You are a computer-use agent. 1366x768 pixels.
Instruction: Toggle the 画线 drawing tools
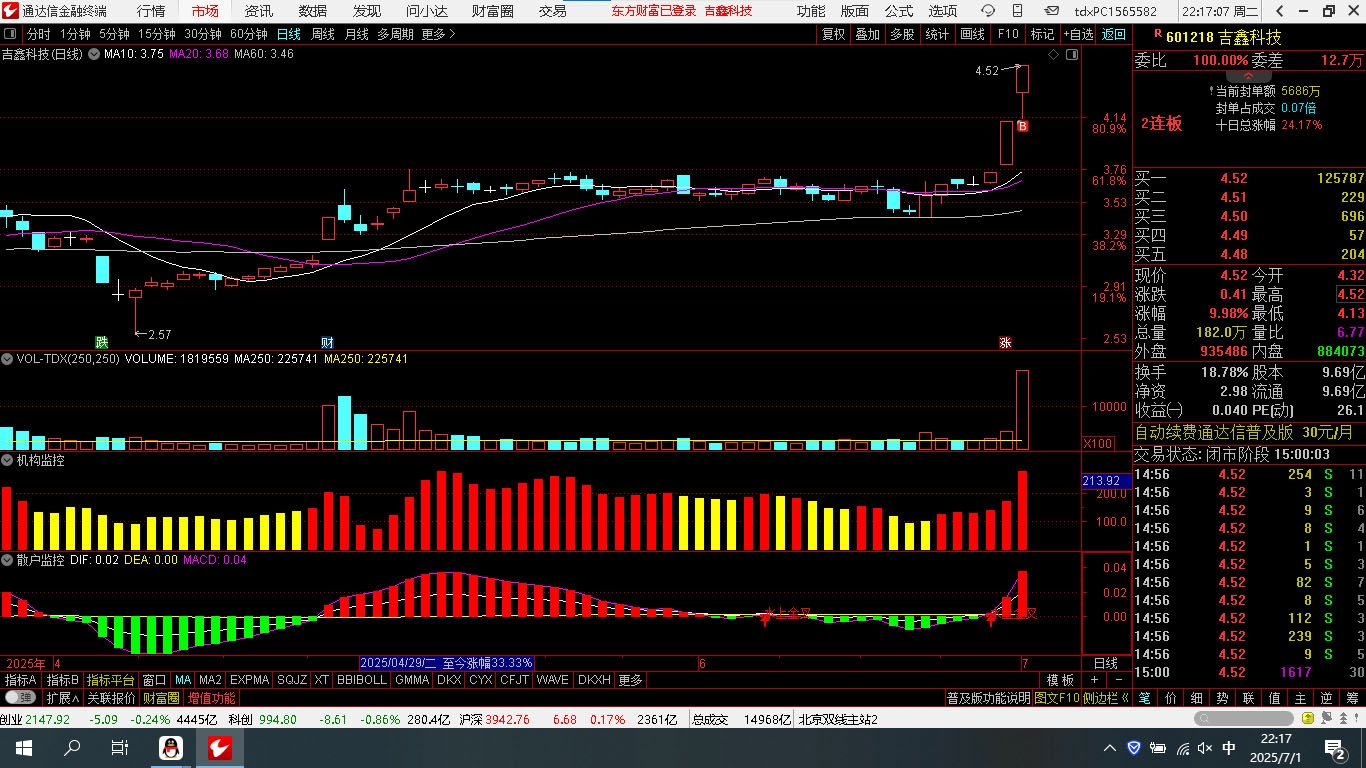[972, 34]
